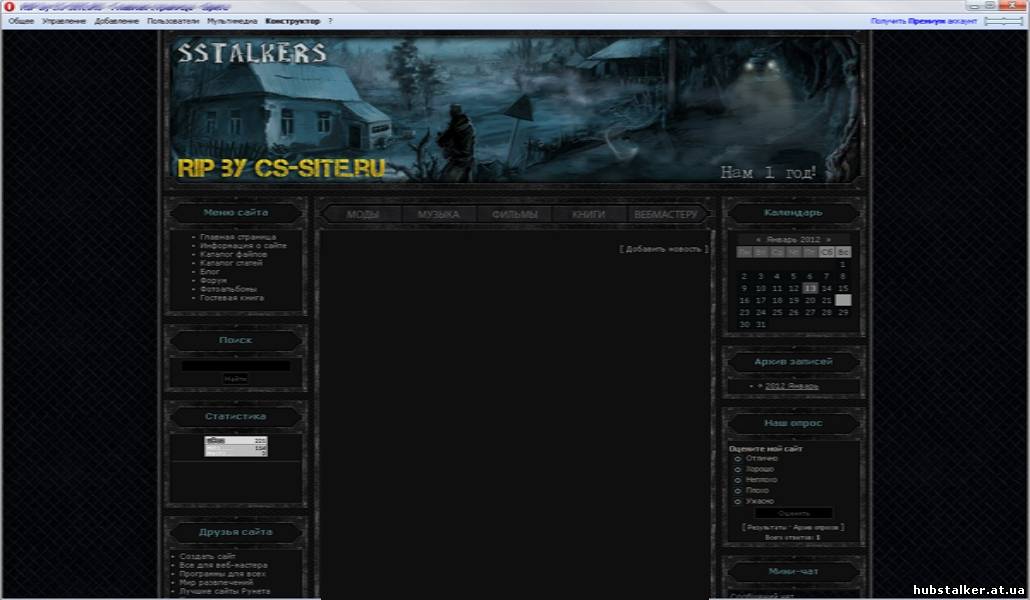
Task: Open the Добавление admin menu
Action: pos(116,21)
